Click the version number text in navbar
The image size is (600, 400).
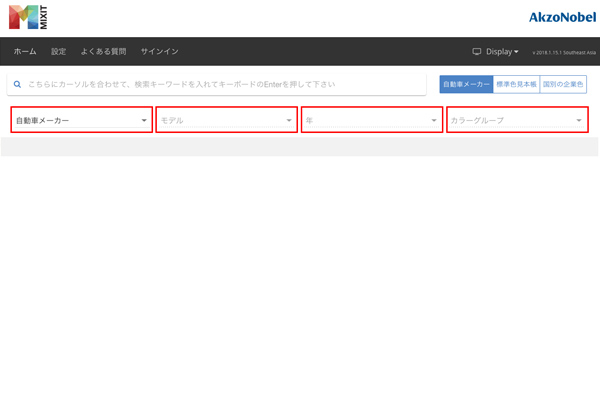[564, 53]
